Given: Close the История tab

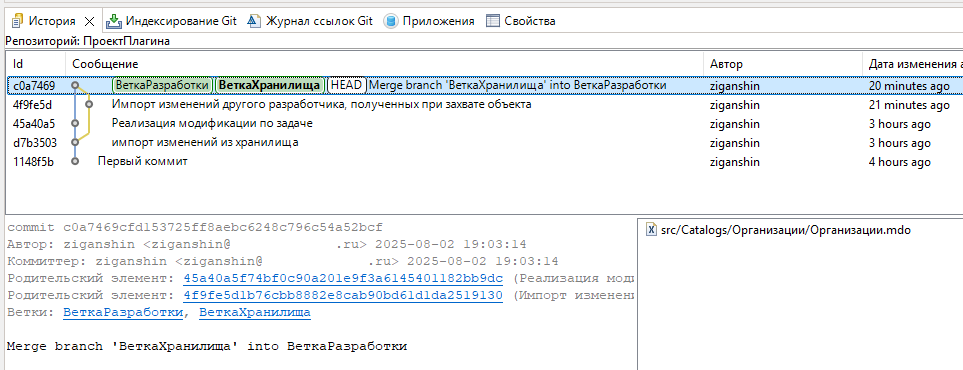Looking at the screenshot, I should coord(89,22).
